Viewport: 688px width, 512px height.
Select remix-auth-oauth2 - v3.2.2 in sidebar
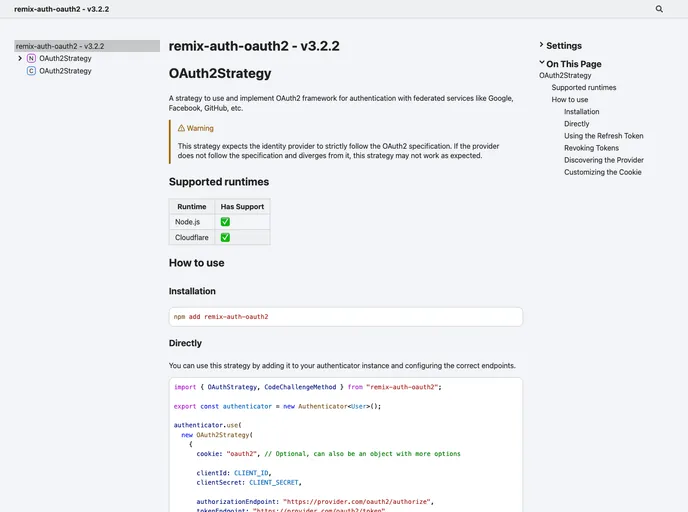click(x=60, y=46)
